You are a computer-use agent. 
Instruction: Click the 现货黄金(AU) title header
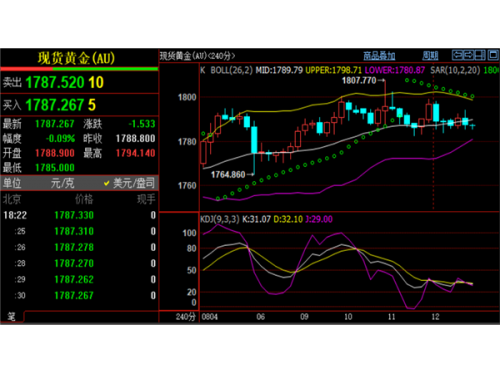[x=76, y=58]
